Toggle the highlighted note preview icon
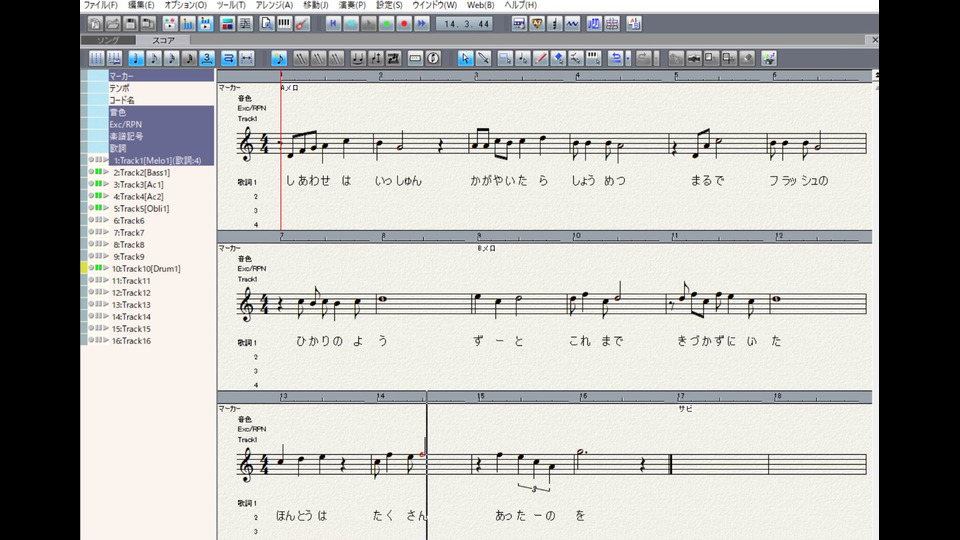Screen dimensions: 960x540 pyautogui.click(x=279, y=58)
